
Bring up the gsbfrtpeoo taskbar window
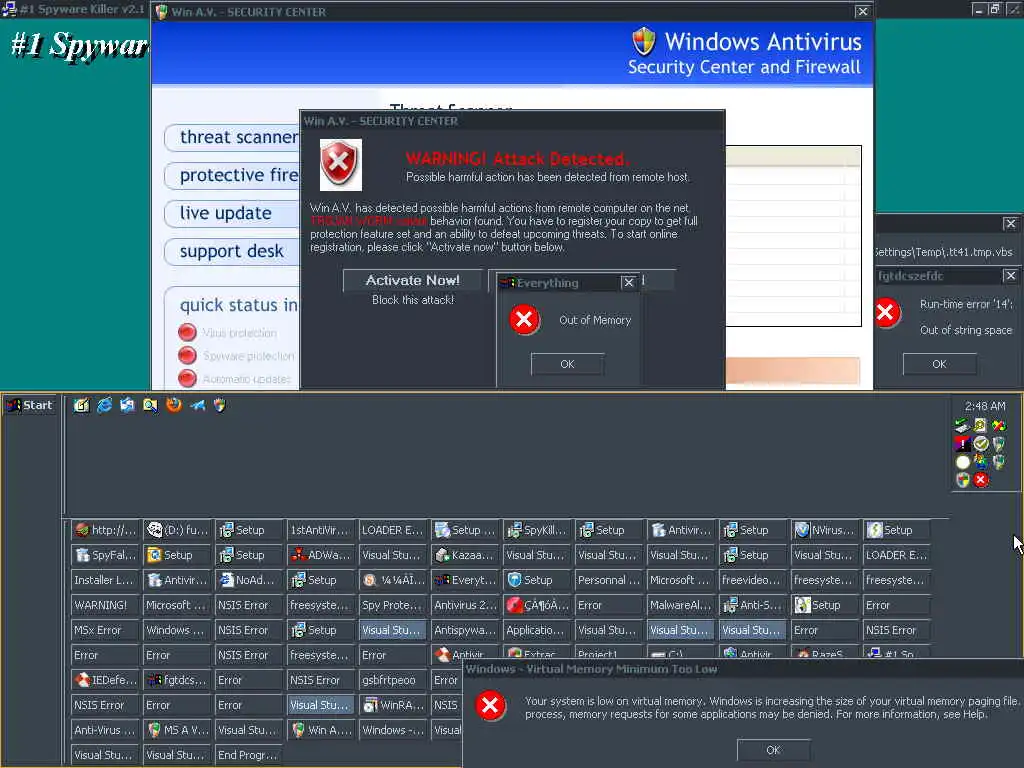[x=392, y=680]
